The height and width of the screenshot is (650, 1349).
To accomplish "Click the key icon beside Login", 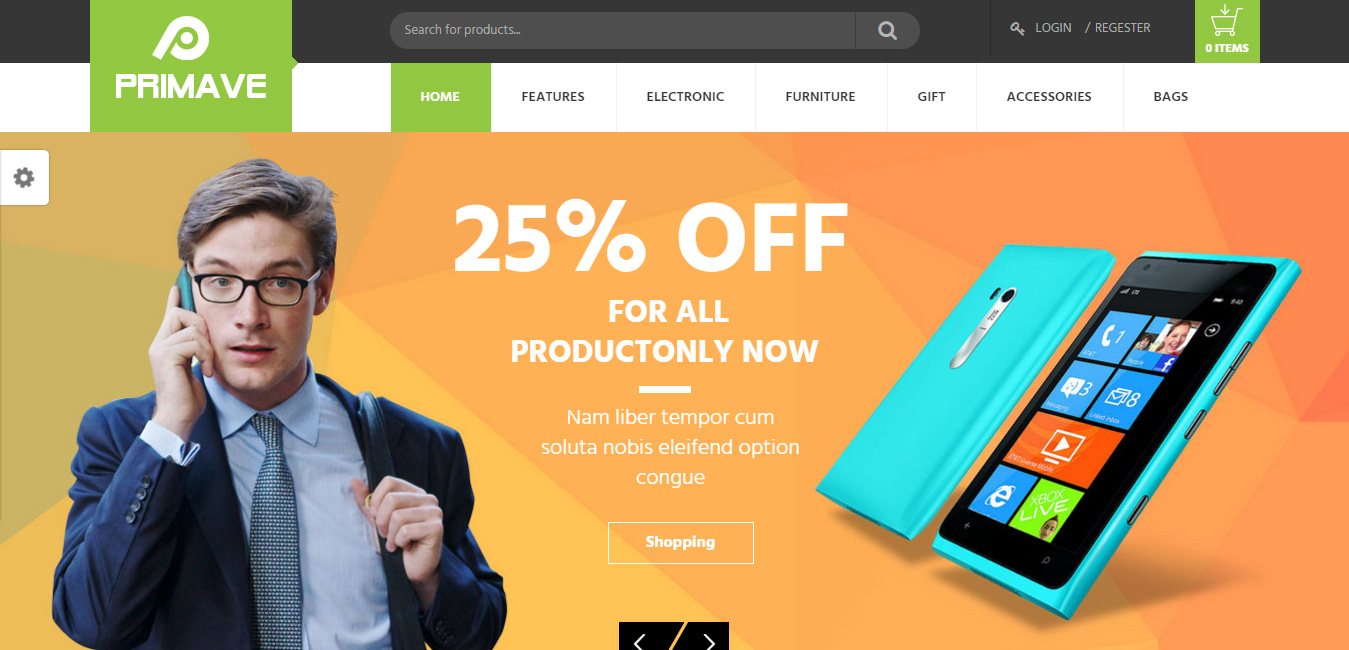I will [x=1017, y=29].
